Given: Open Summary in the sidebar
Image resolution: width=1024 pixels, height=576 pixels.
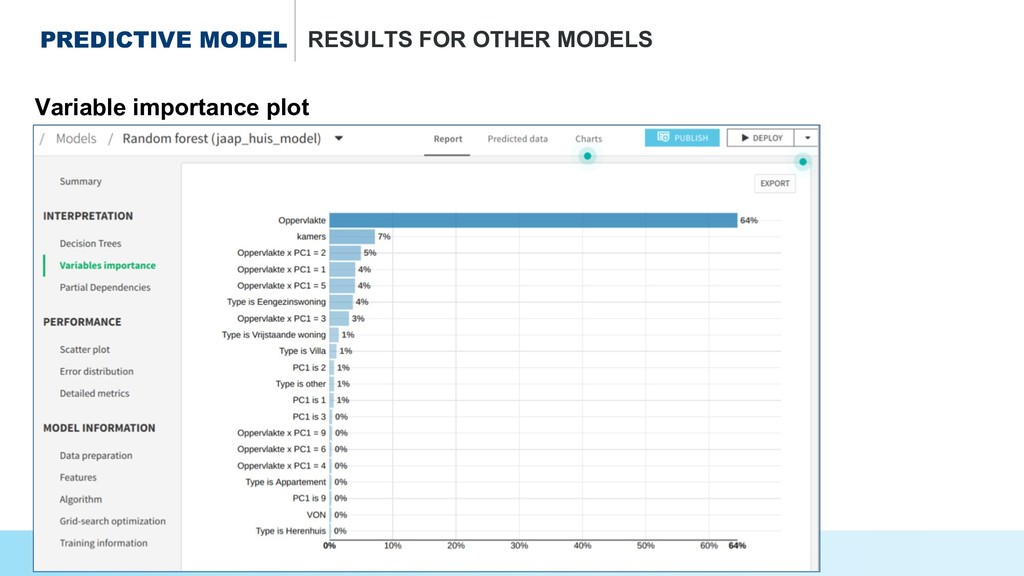Looking at the screenshot, I should click(x=80, y=181).
